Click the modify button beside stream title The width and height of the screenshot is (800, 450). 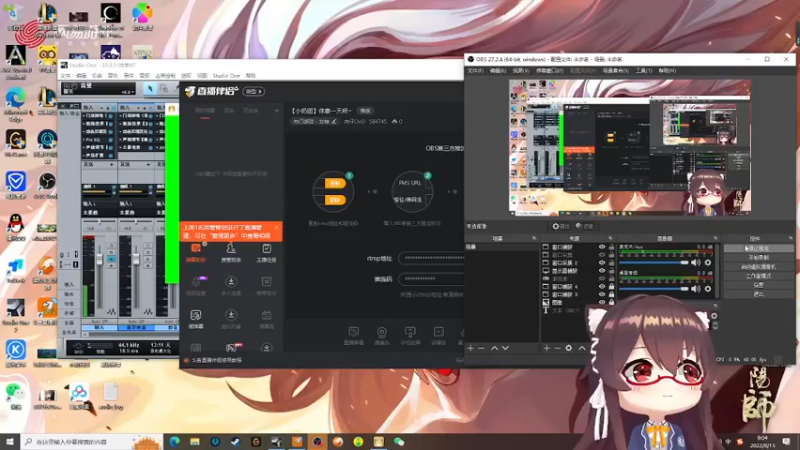365,111
